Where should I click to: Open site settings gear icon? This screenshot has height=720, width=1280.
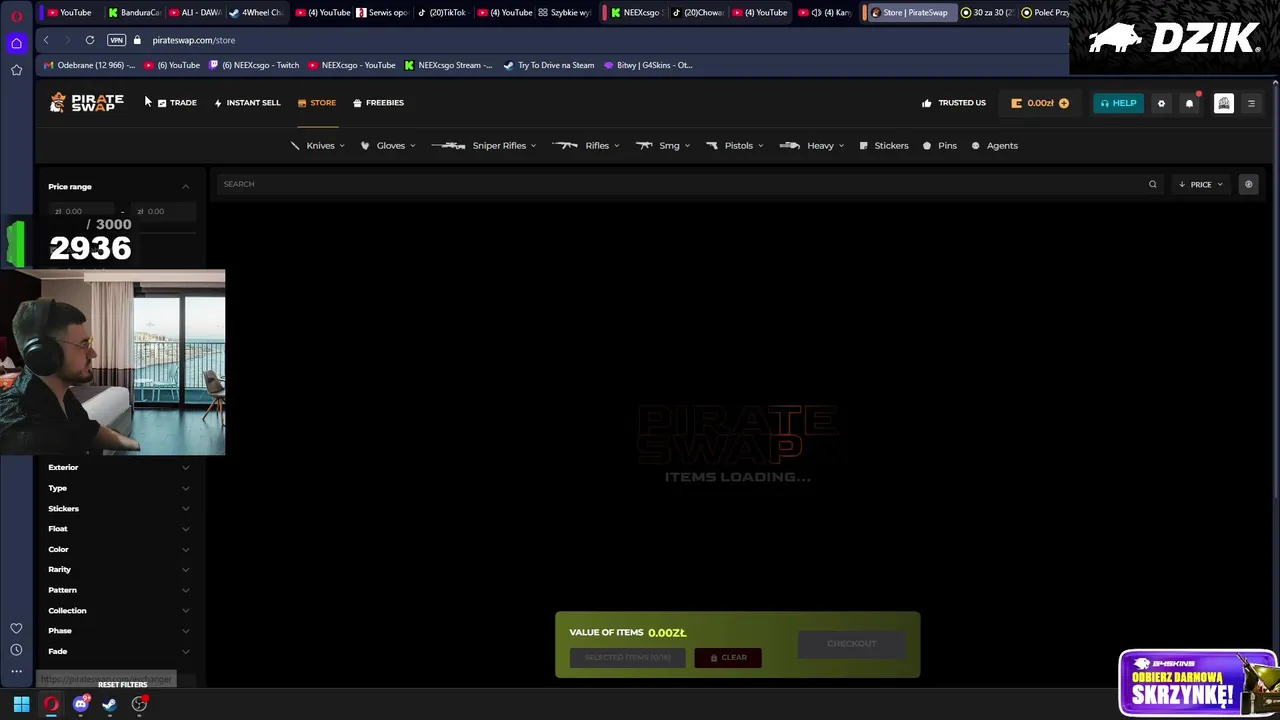[1161, 103]
